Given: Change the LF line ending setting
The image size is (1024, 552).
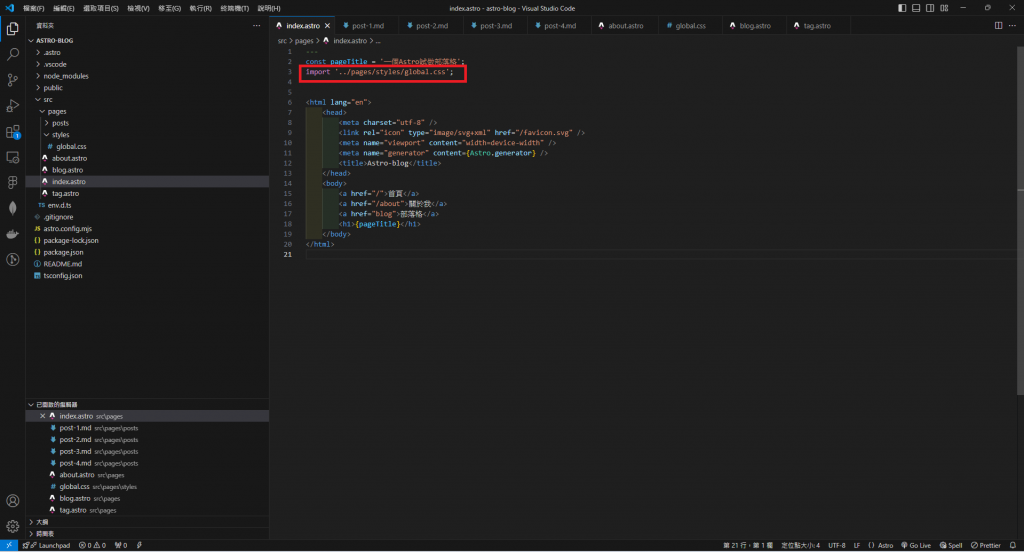Looking at the screenshot, I should point(856,545).
